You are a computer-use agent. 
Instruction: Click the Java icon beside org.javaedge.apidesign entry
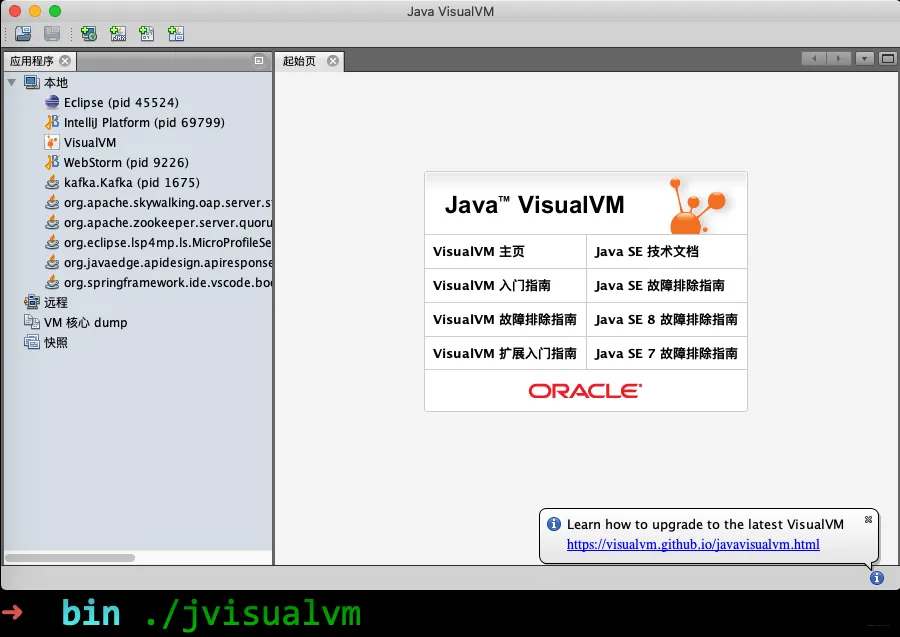52,263
